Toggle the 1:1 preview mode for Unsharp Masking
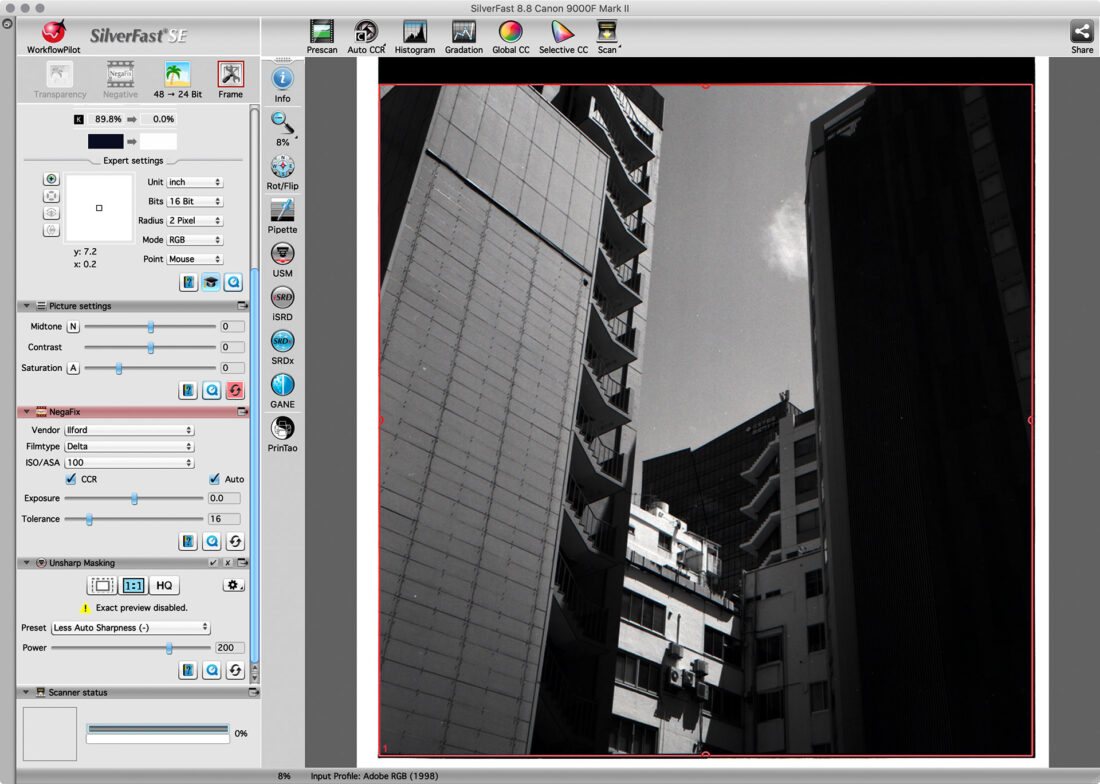 [x=133, y=586]
